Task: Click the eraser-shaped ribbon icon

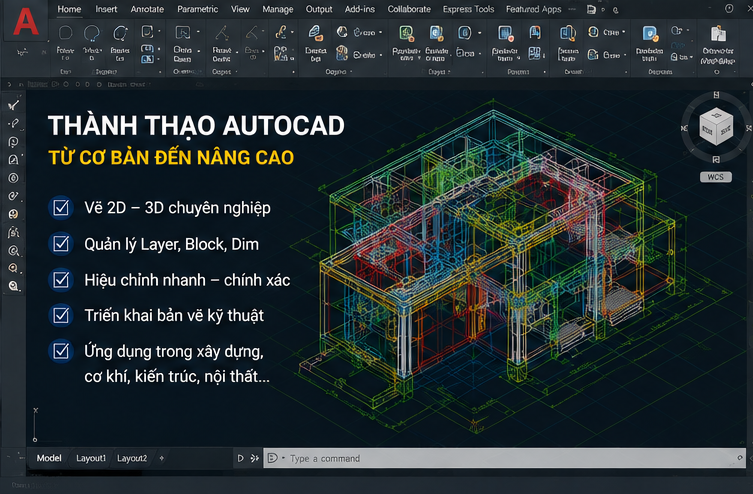Action: click(x=315, y=32)
